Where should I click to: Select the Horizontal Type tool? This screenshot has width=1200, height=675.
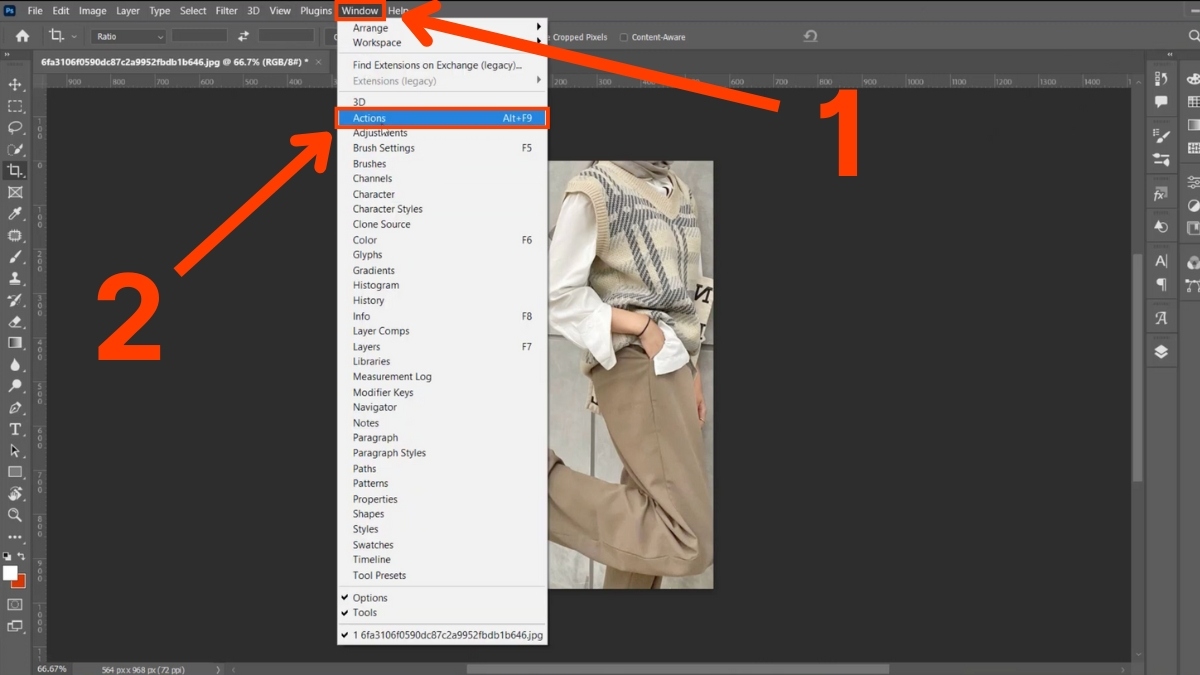15,429
